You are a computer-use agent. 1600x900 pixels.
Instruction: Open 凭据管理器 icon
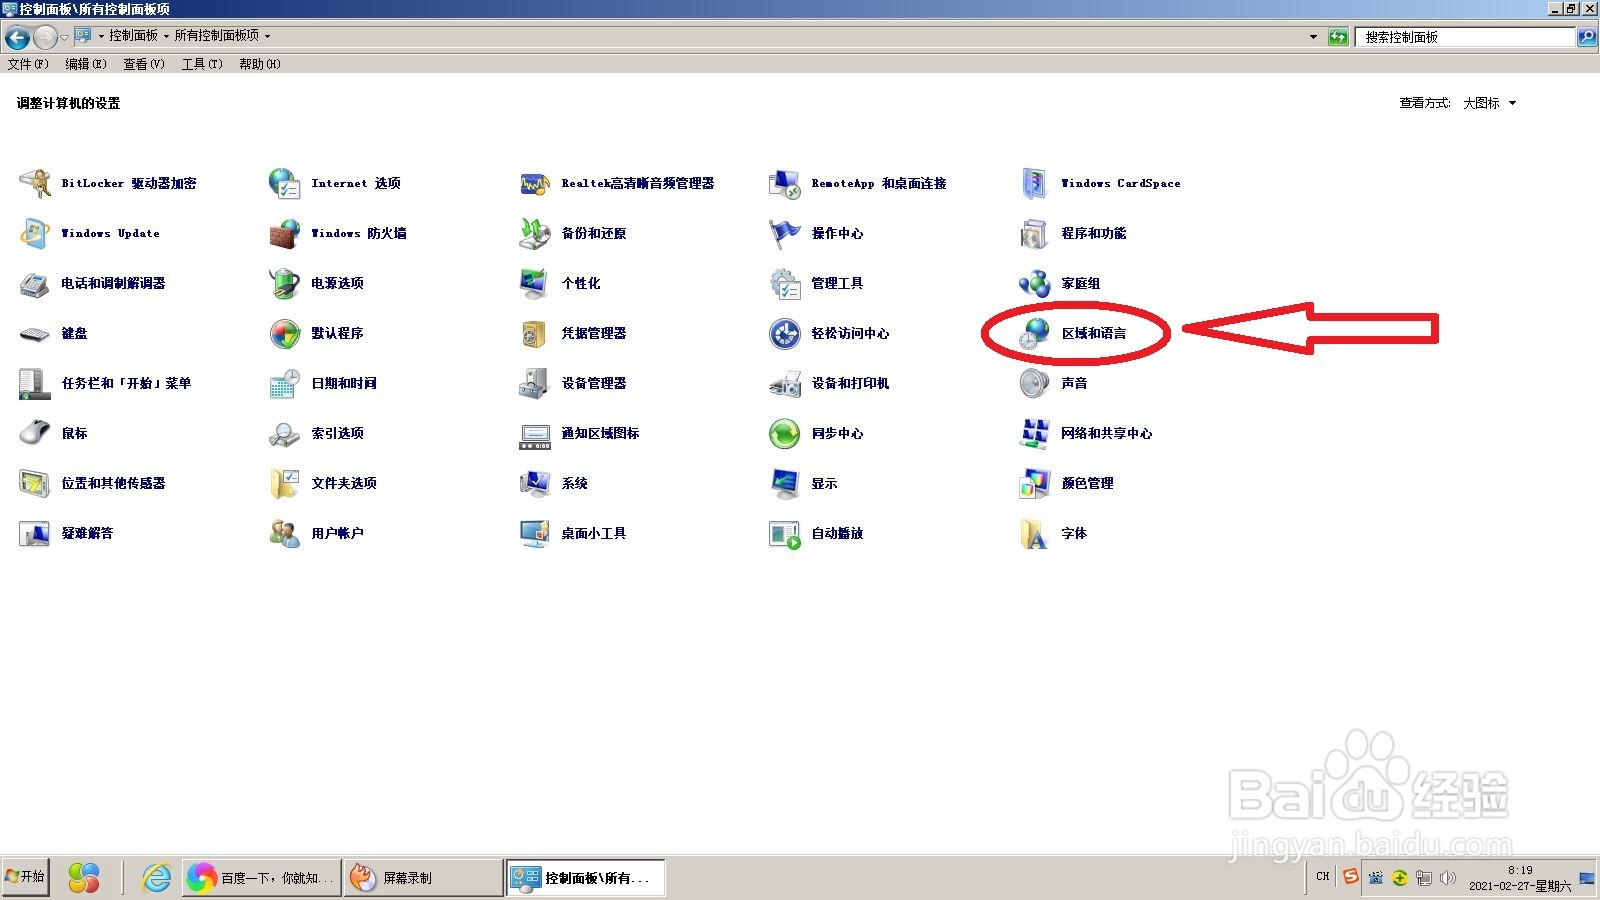point(535,333)
